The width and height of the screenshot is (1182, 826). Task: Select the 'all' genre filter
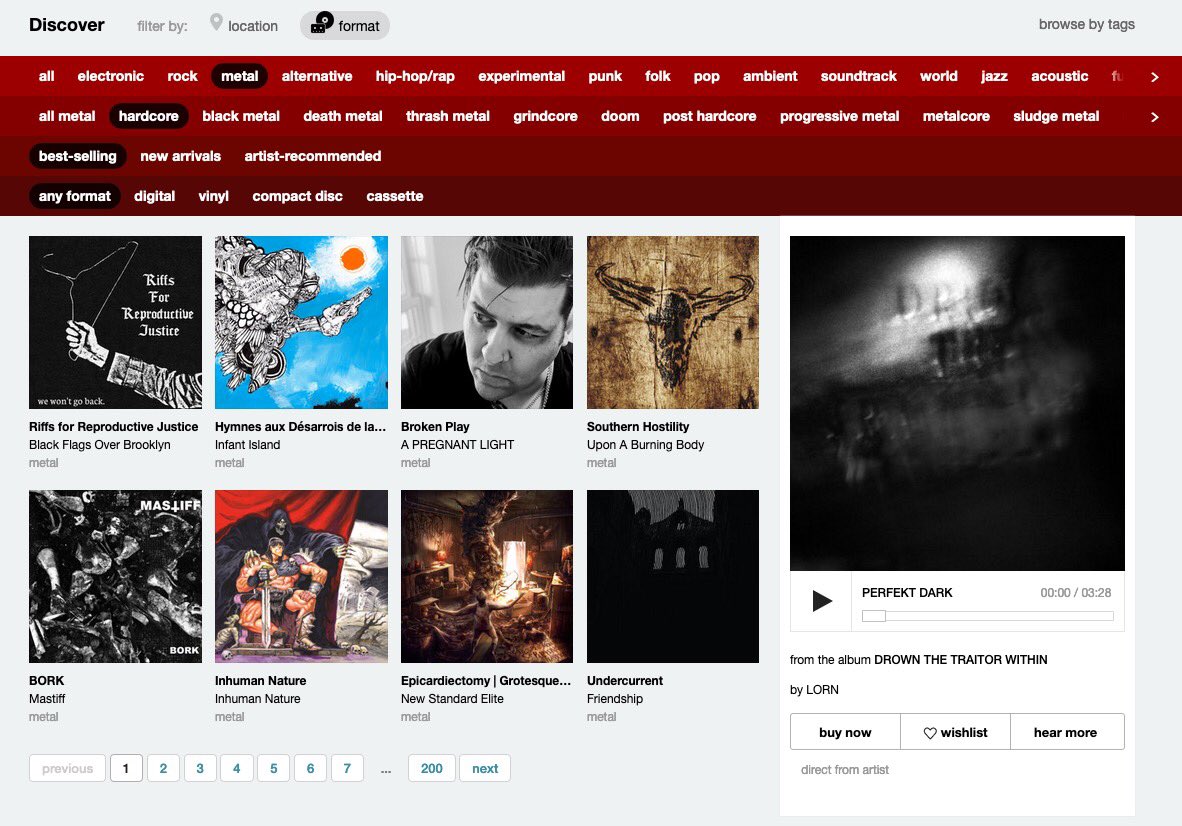tap(47, 76)
